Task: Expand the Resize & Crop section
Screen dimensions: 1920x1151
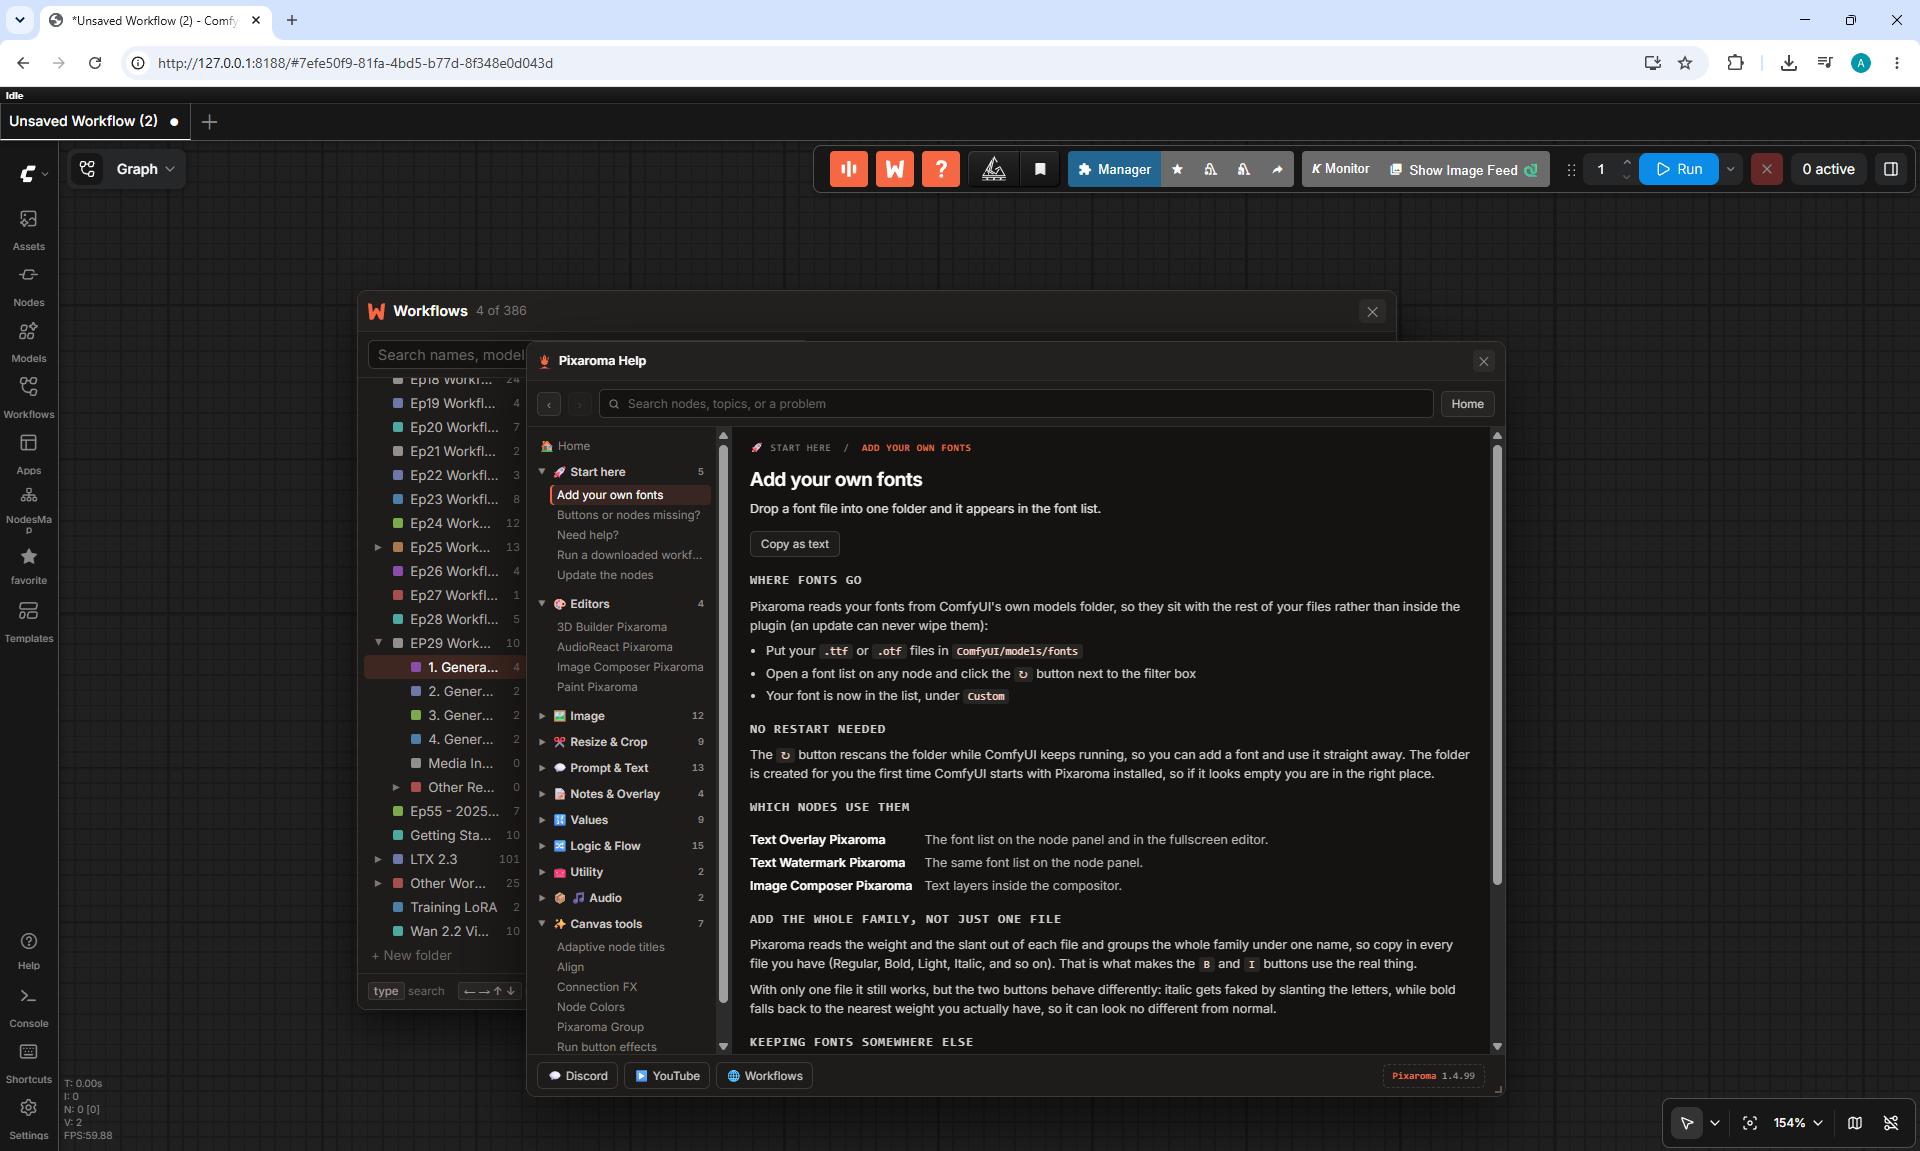Action: click(x=542, y=742)
